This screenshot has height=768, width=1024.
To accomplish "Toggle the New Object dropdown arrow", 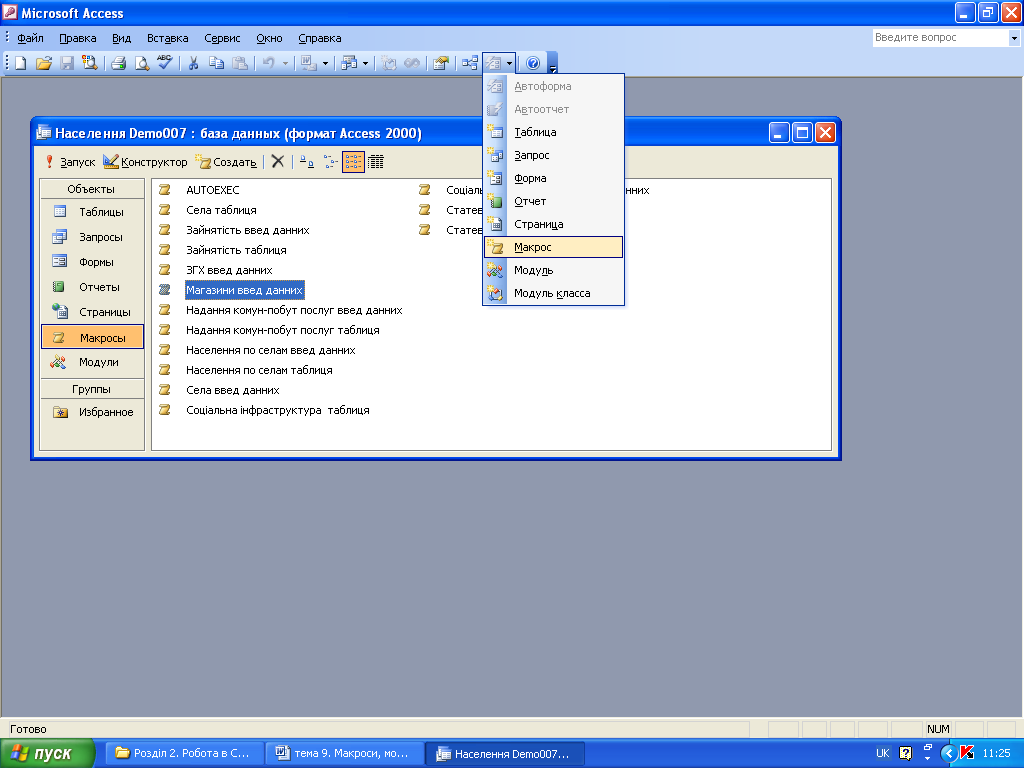I will [509, 63].
